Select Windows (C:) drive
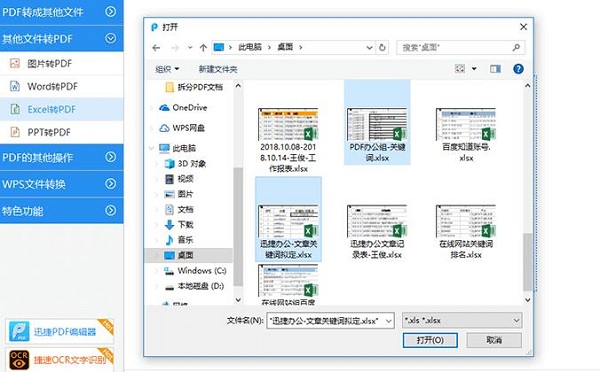Viewport: 600px width, 372px height. [x=195, y=271]
